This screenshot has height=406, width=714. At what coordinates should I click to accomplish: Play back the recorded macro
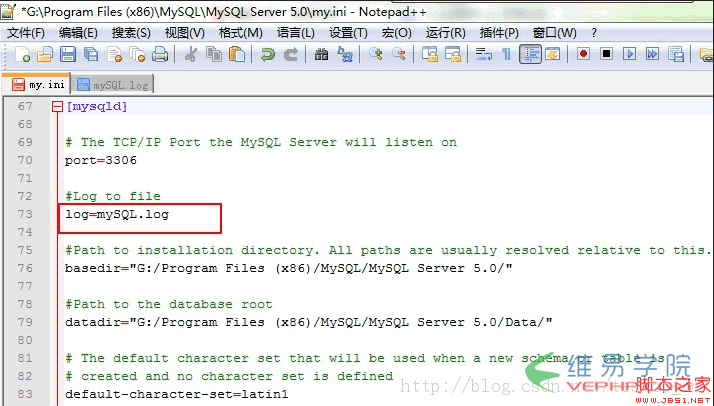630,54
